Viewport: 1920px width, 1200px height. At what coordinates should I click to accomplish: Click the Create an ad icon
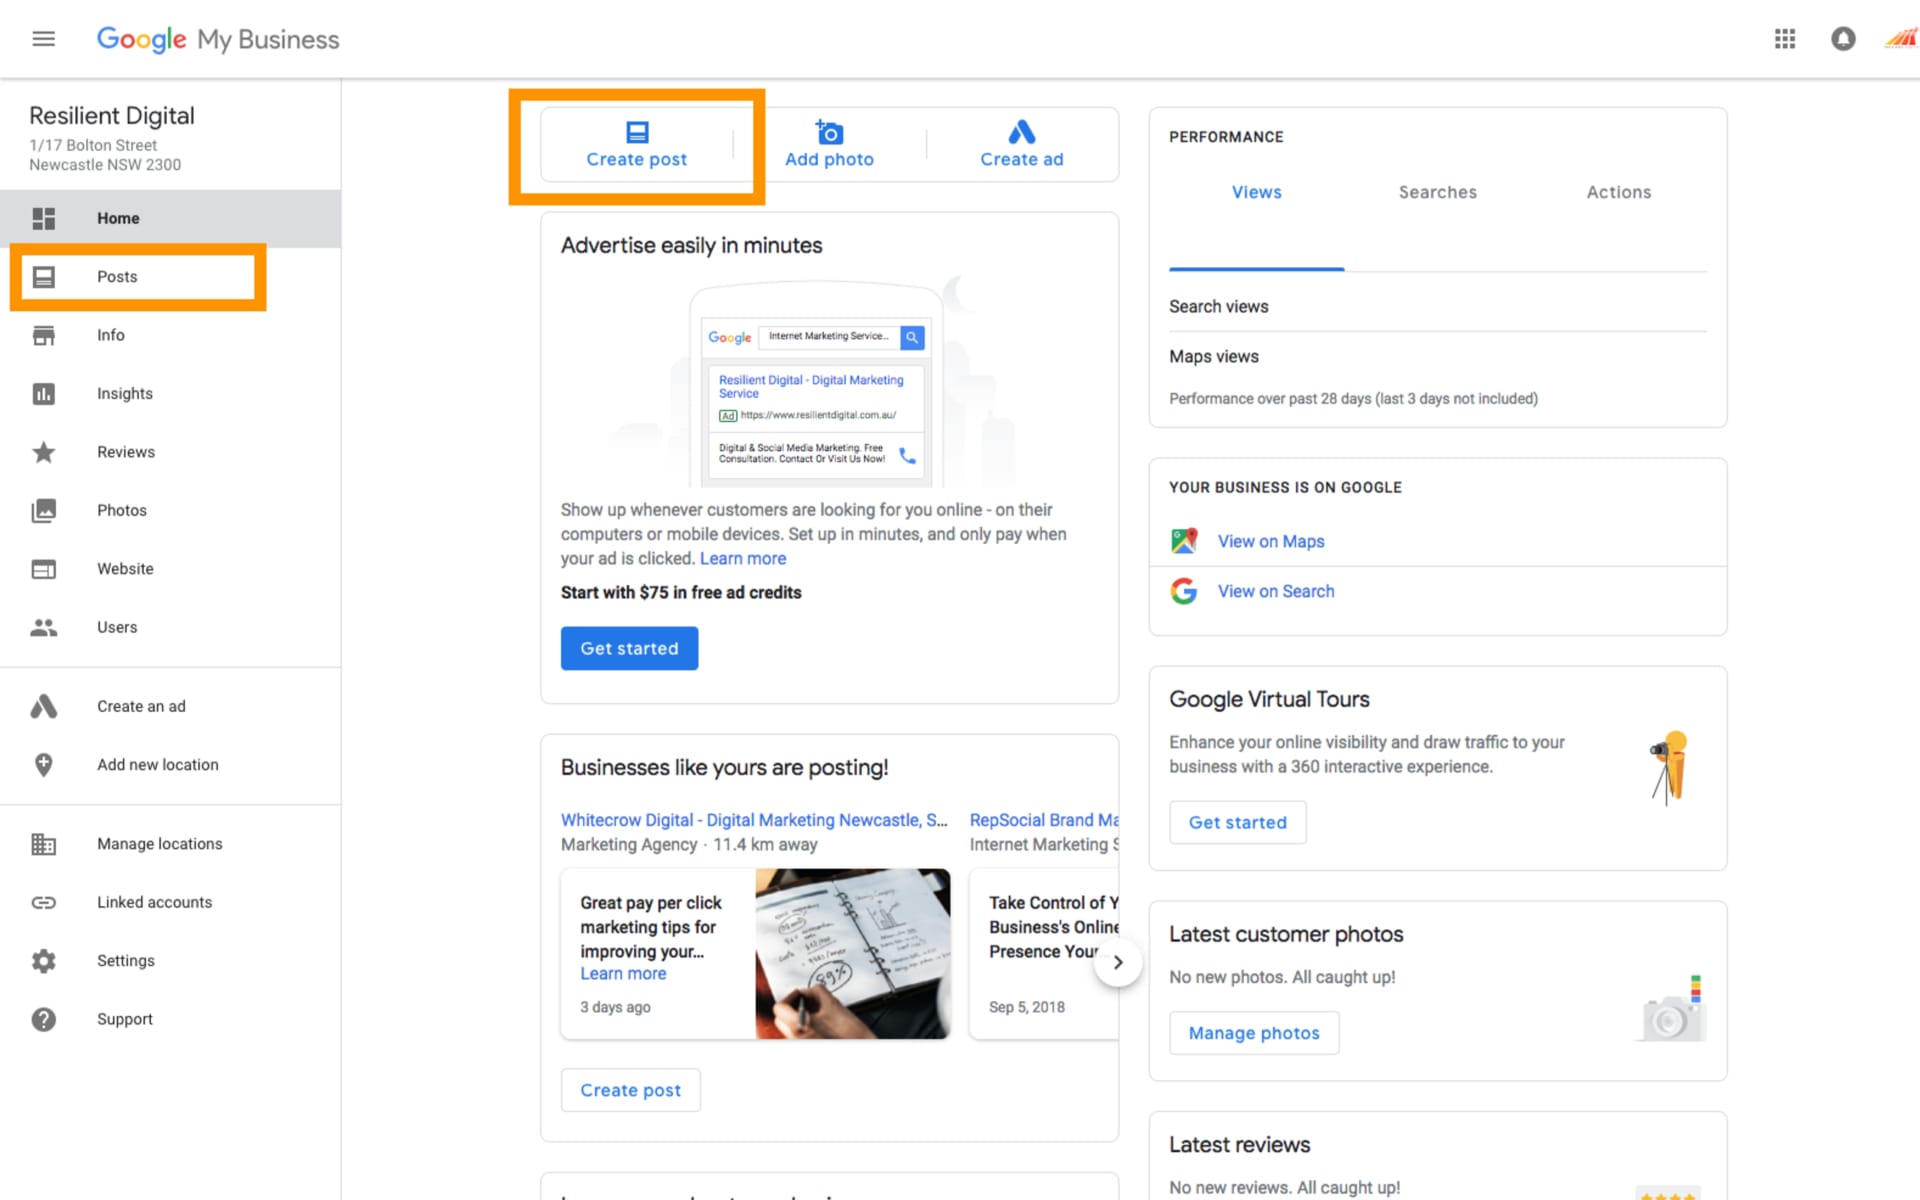(x=43, y=706)
